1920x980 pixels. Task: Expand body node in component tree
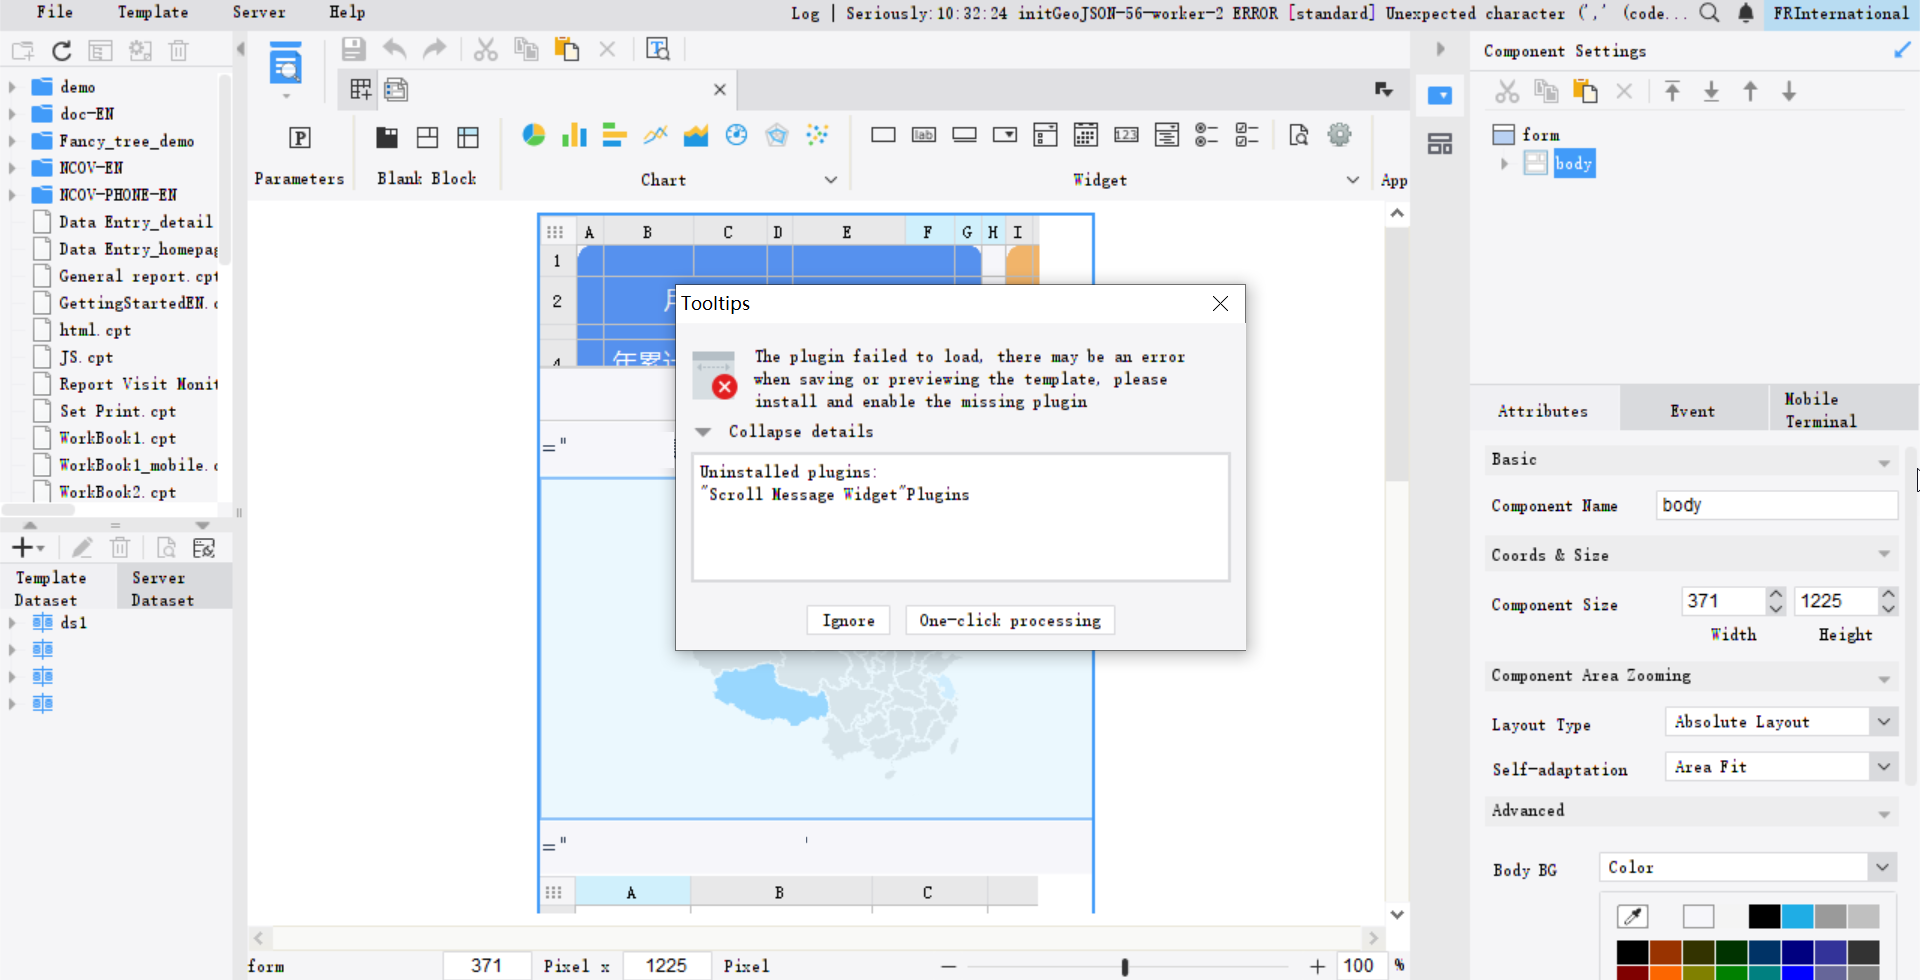tap(1504, 164)
